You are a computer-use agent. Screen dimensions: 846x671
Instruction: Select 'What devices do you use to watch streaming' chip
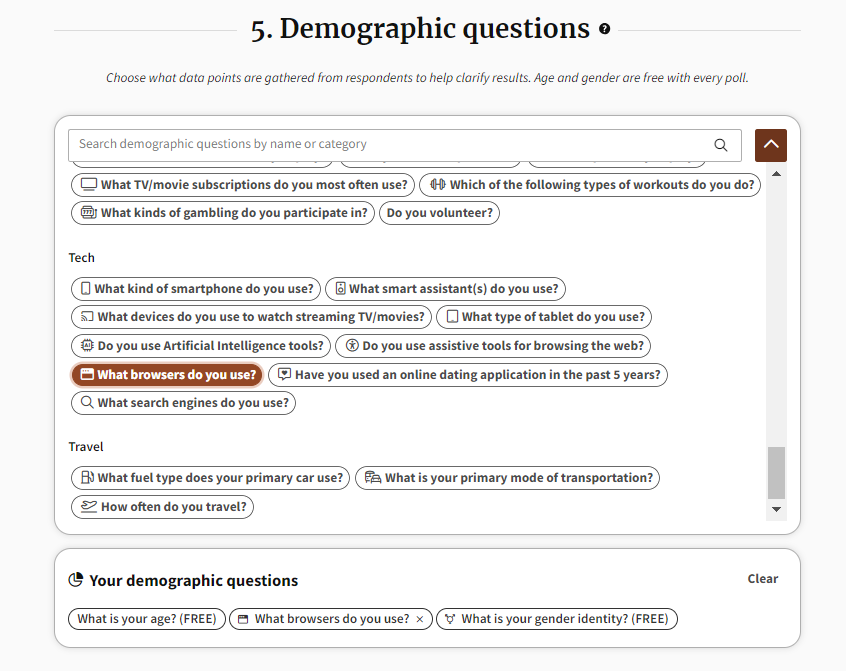tap(251, 317)
